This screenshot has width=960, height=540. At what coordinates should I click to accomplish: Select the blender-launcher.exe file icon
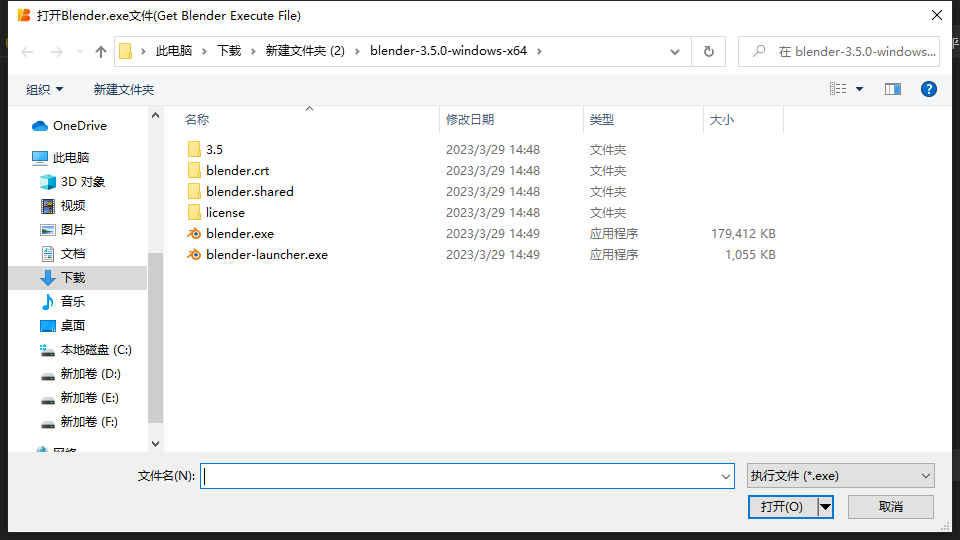194,255
